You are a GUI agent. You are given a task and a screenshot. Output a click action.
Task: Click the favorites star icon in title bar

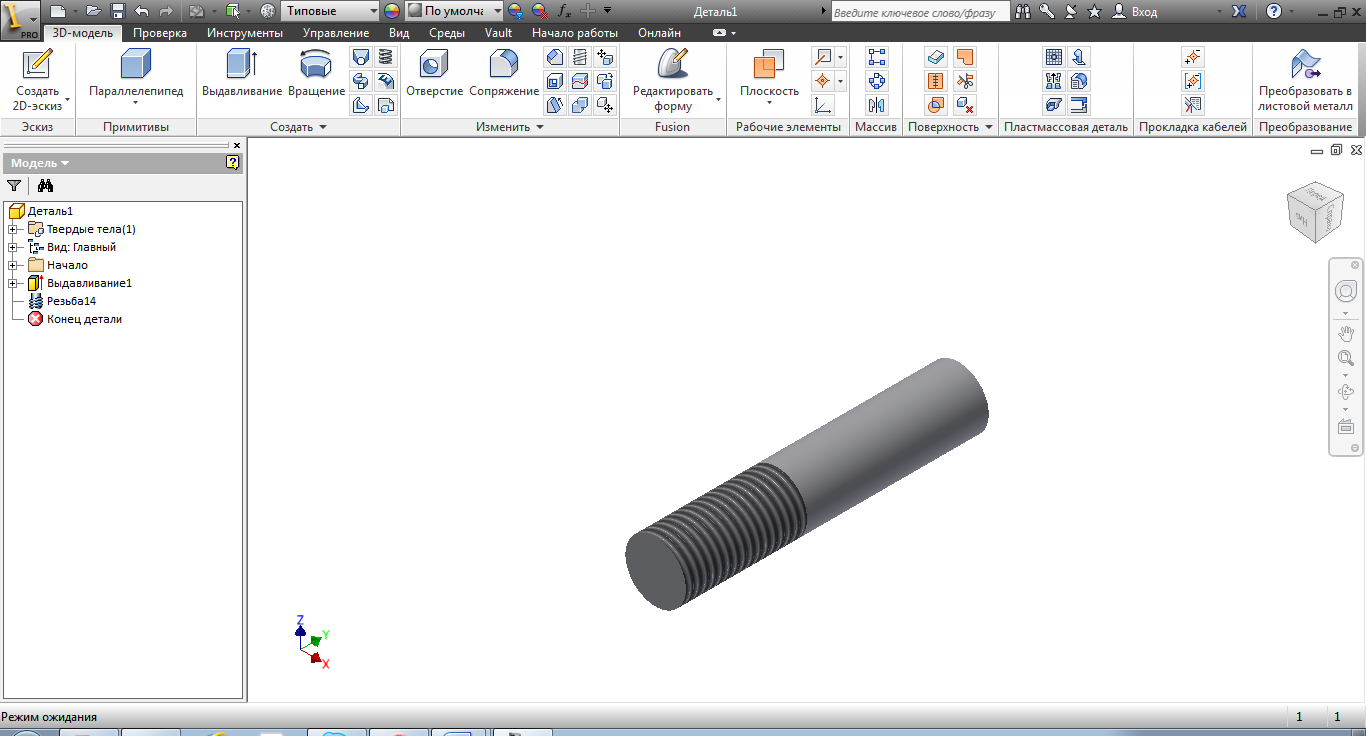click(x=1095, y=11)
